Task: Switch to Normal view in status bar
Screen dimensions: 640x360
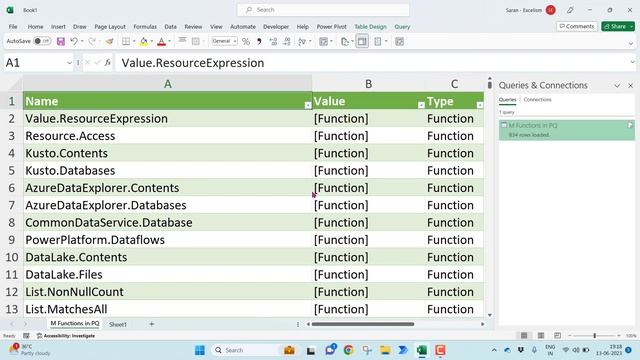Action: coord(524,336)
